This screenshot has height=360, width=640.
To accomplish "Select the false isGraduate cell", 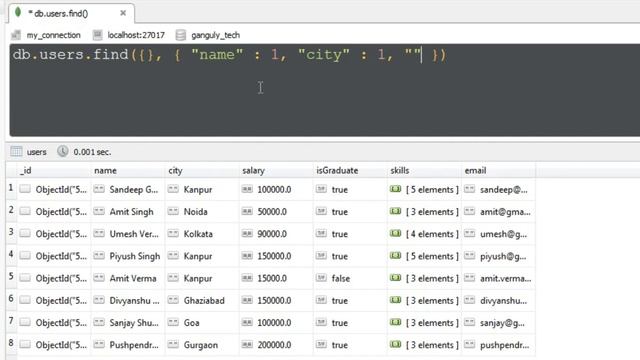I will click(350, 278).
